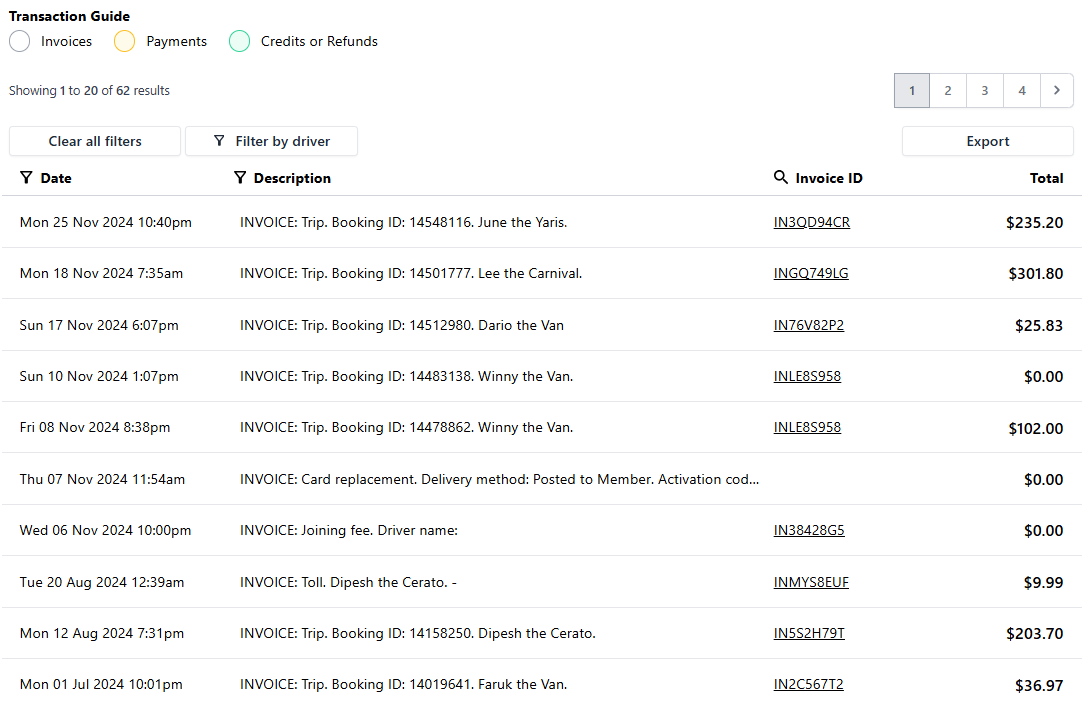The height and width of the screenshot is (702, 1084).
Task: Click the Payments legend circle
Action: pos(124,41)
